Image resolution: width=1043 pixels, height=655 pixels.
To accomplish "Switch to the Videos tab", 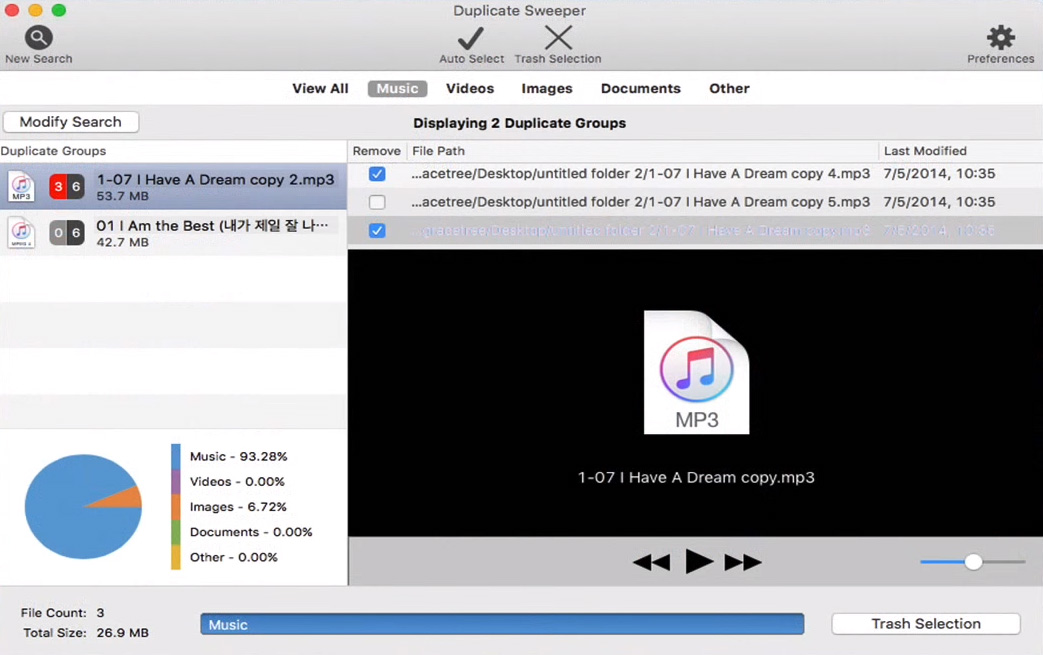I will tap(470, 88).
